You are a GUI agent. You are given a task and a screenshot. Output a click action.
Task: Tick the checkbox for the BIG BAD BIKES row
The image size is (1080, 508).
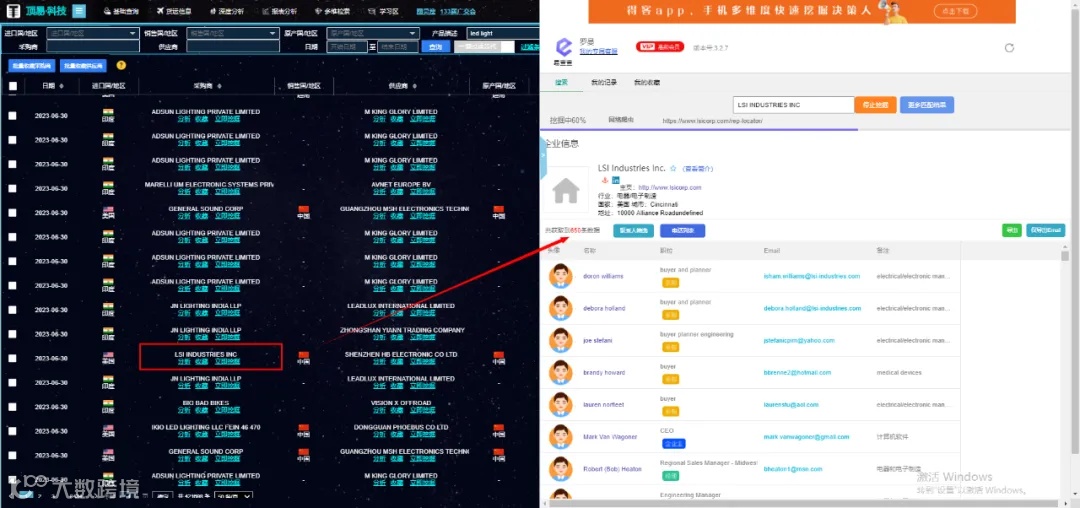click(12, 406)
